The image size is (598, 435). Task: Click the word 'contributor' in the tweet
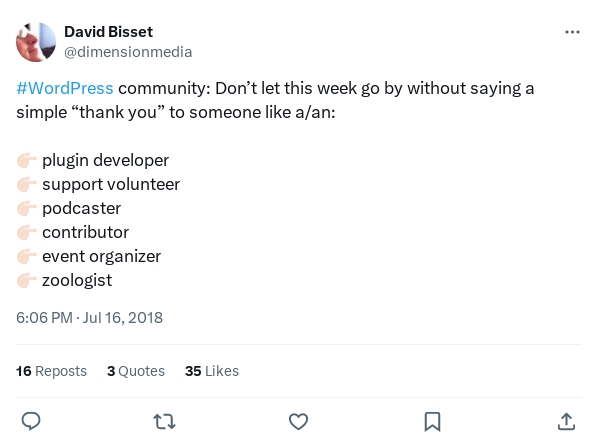pos(85,232)
